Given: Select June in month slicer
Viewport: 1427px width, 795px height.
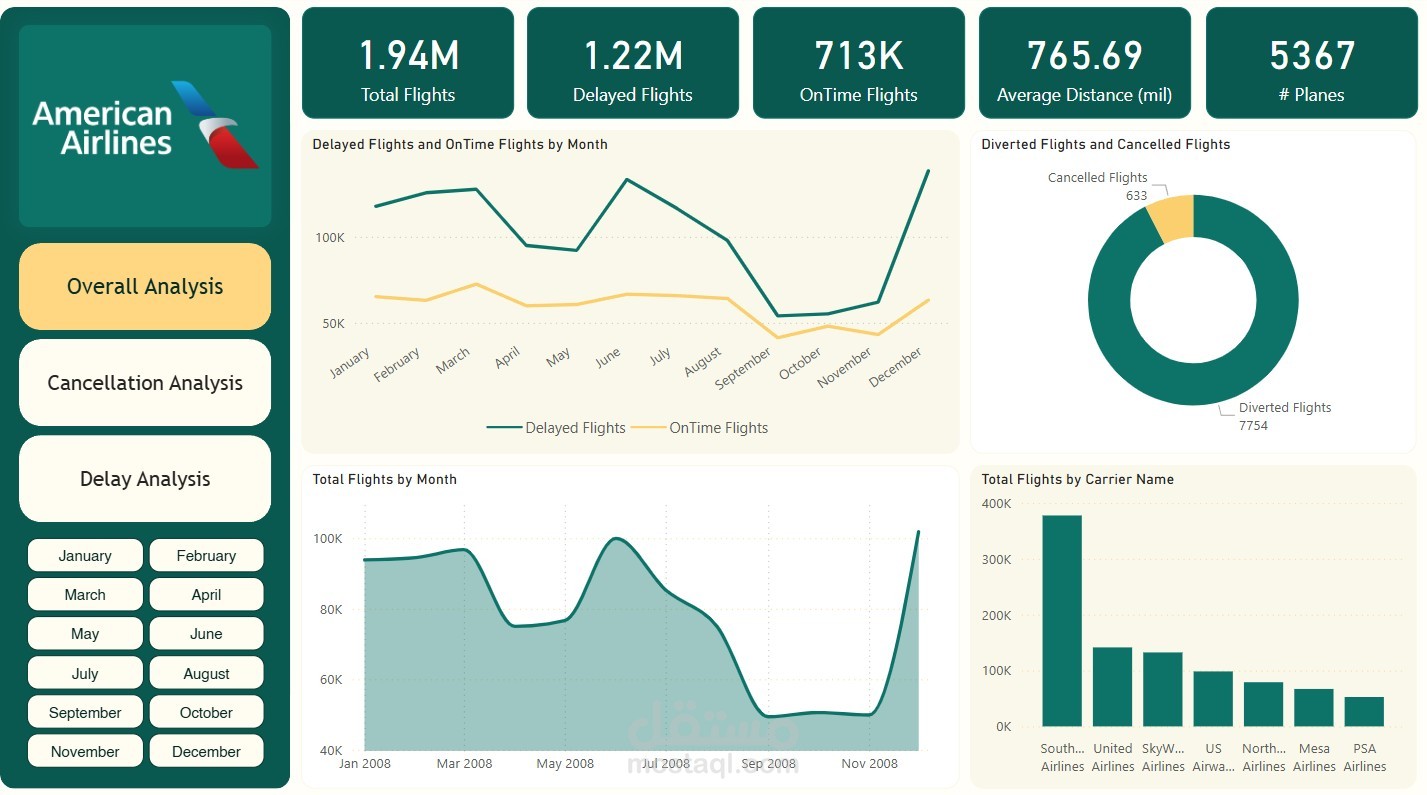Looking at the screenshot, I should tap(206, 633).
